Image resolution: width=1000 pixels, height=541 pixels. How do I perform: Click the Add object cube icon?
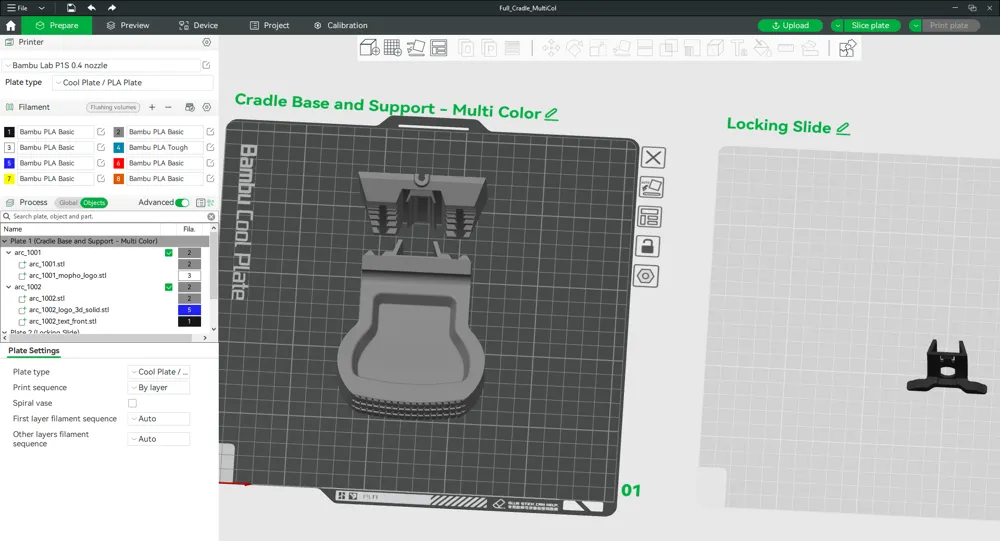point(370,48)
